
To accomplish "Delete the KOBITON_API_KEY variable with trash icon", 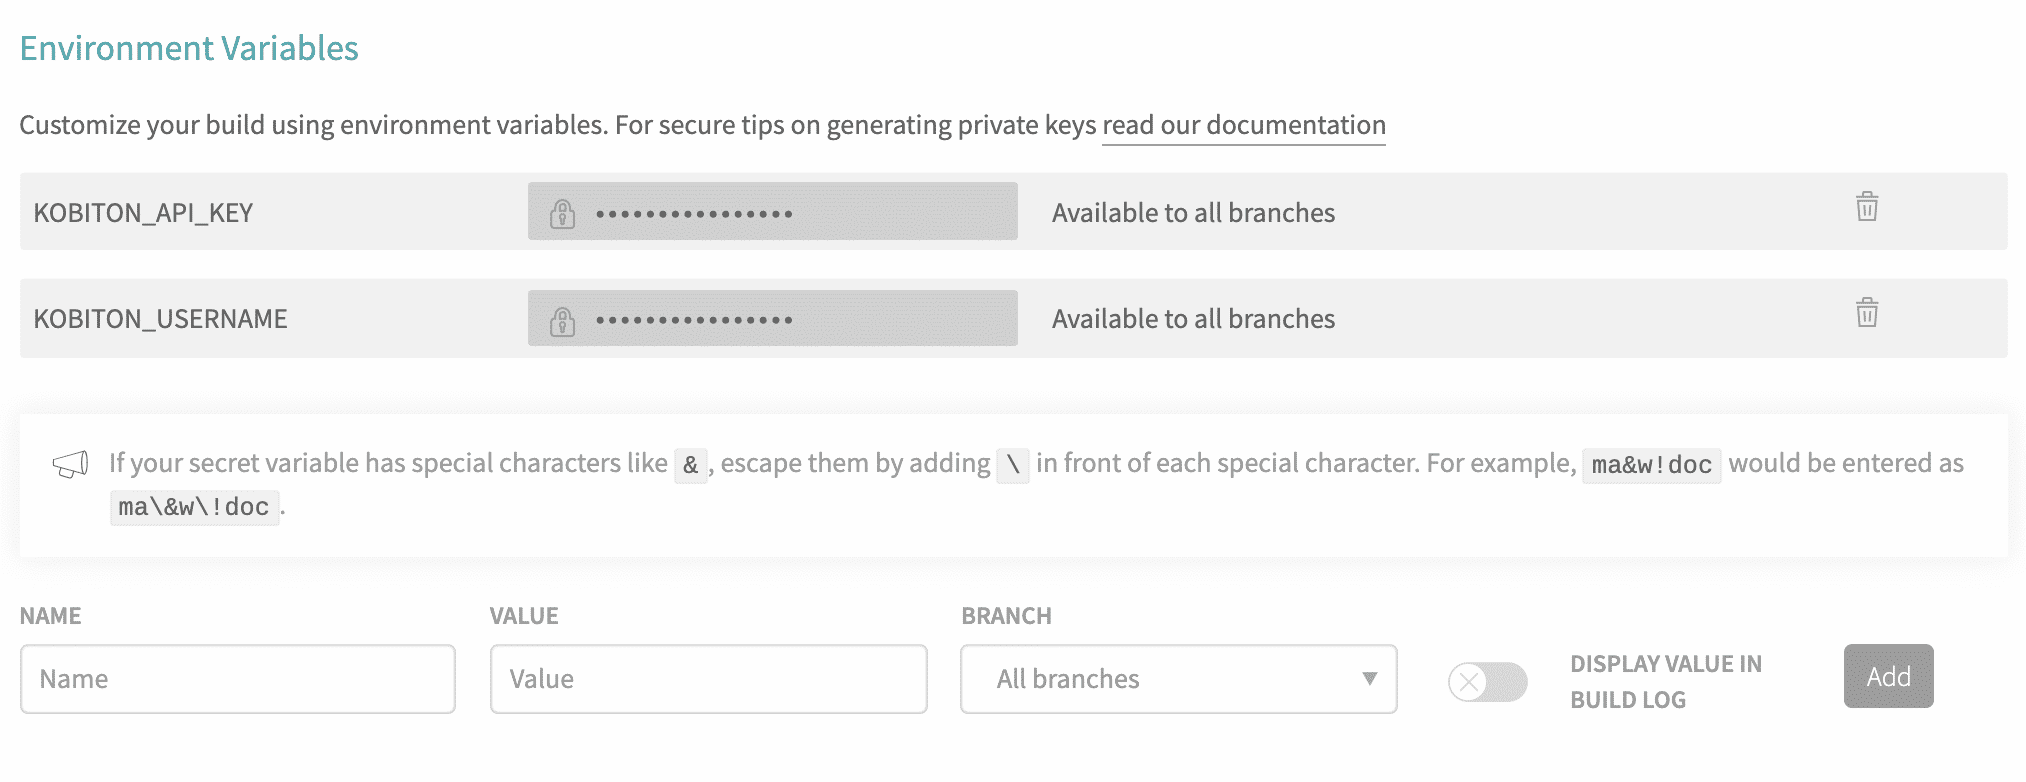I will [x=1866, y=207].
